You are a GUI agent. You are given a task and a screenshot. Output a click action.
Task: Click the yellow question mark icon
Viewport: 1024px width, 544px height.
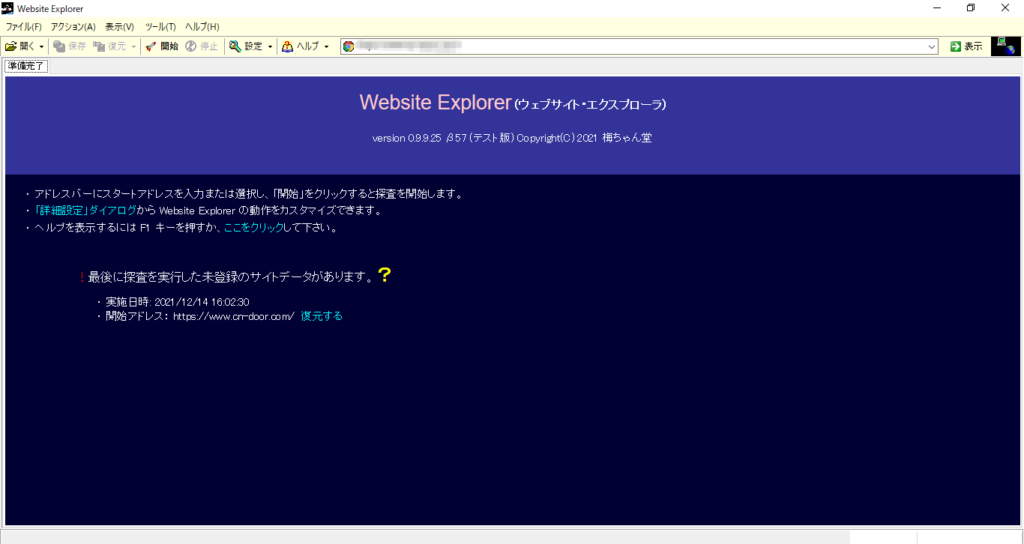[385, 275]
